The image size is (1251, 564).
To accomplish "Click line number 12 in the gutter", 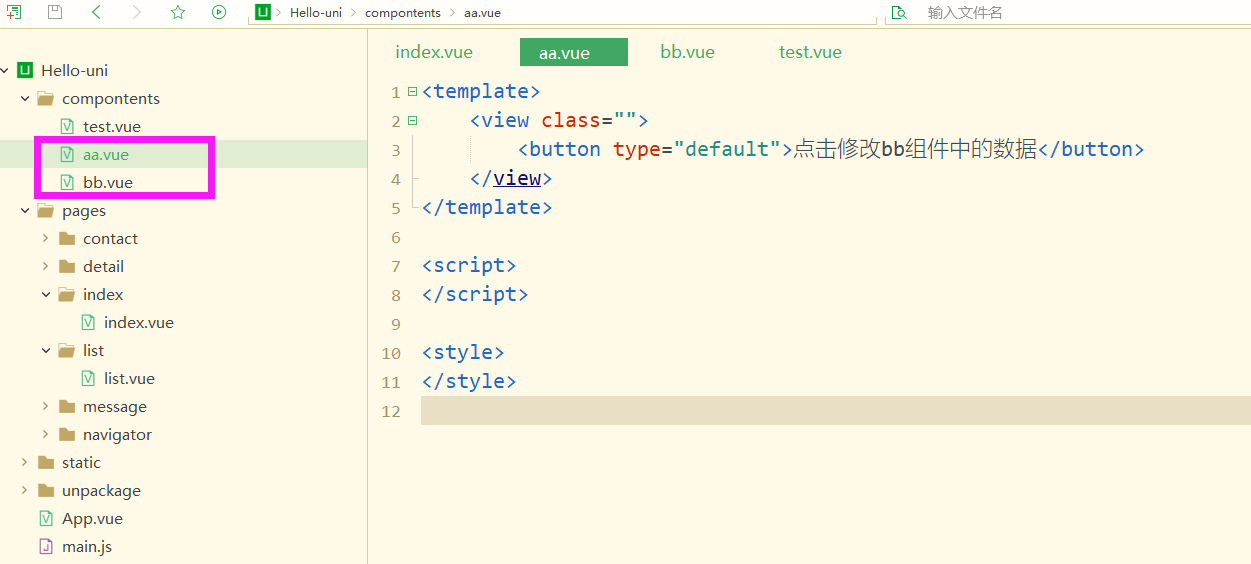I will [391, 411].
